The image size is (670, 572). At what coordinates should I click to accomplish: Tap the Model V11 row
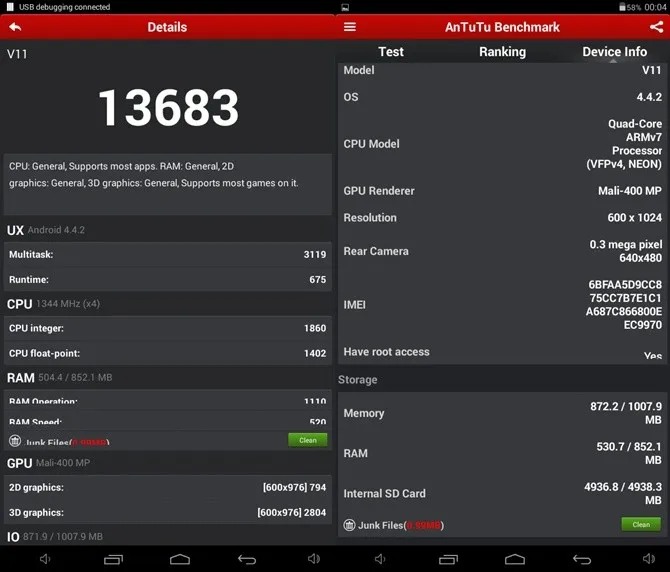(502, 70)
